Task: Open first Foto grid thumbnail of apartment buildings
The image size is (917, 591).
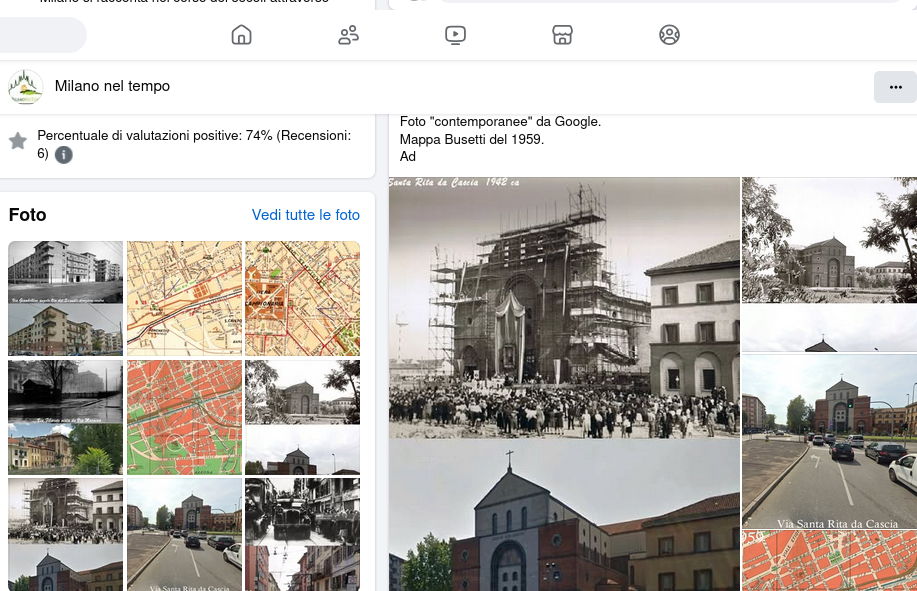Action: click(66, 298)
